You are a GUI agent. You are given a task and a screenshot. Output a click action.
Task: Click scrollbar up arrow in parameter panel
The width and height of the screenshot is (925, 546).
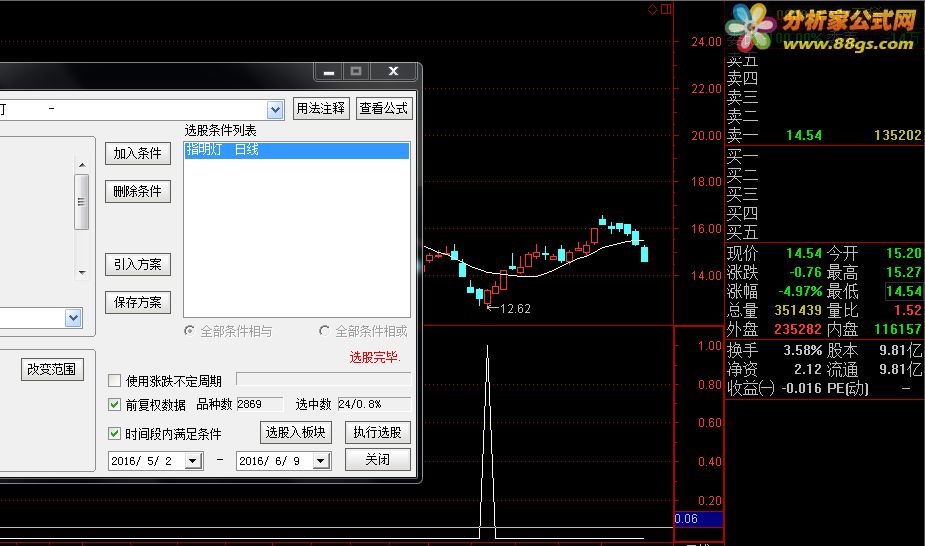point(82,165)
